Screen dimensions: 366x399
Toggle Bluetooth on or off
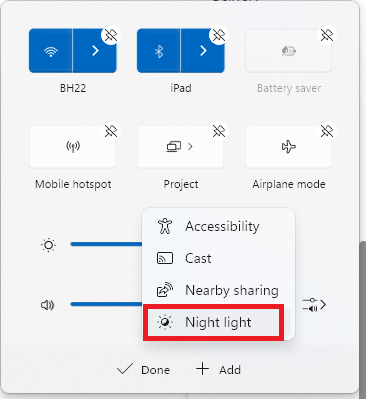pos(159,51)
